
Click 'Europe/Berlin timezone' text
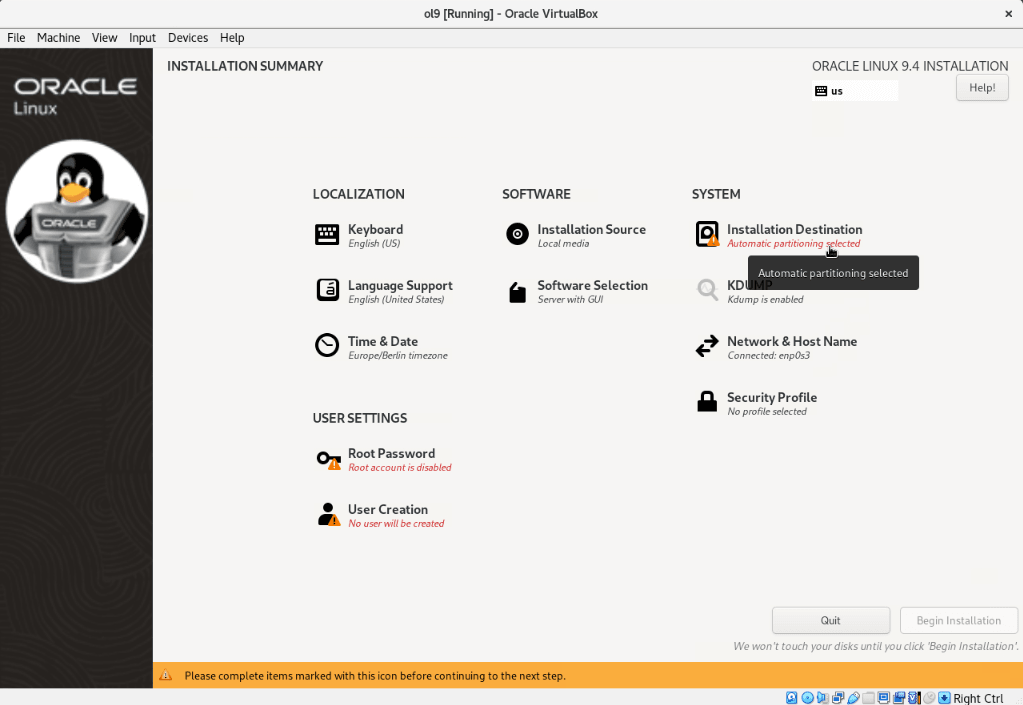coord(398,355)
